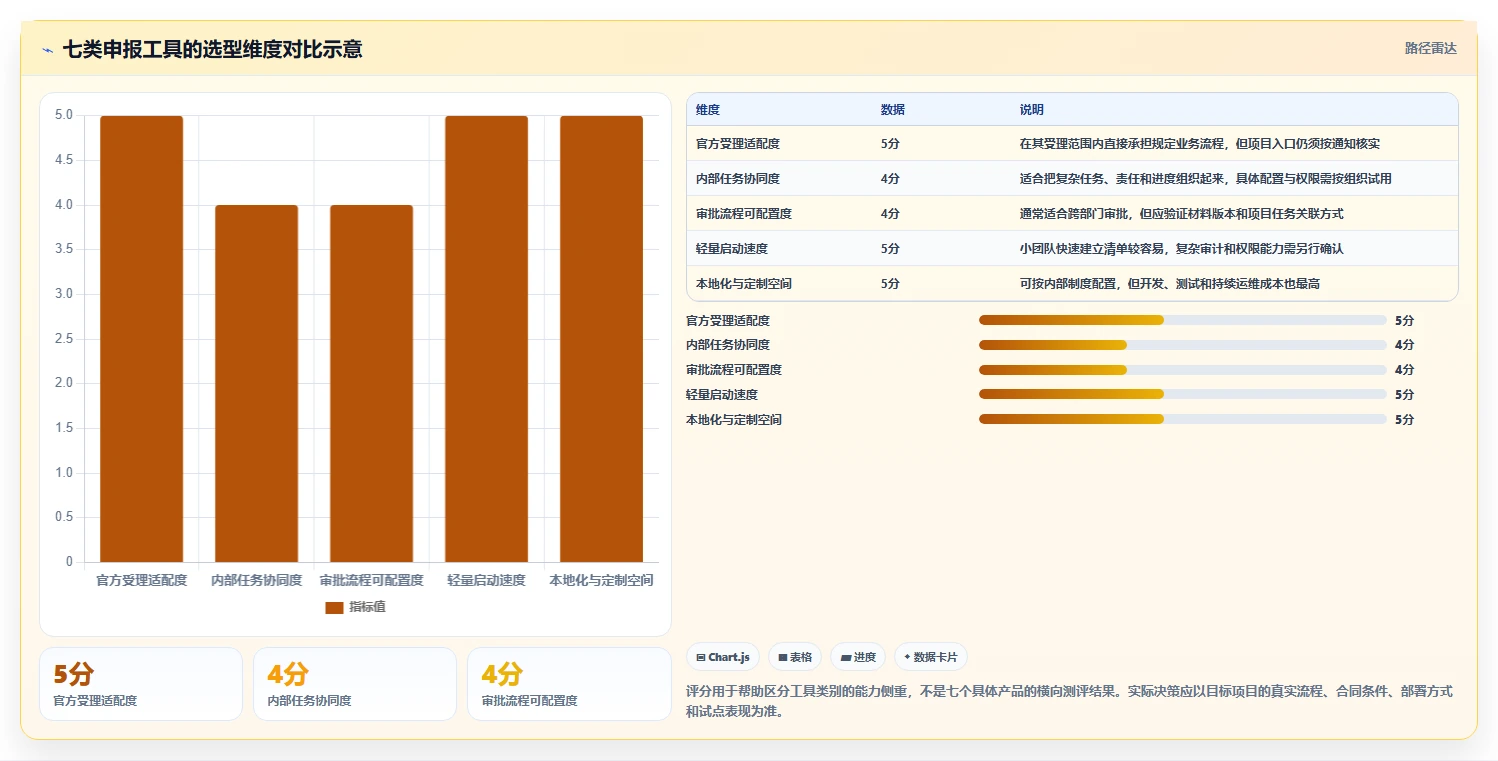Click the 内部任务协同度 progress bar
The image size is (1498, 761).
1183,345
